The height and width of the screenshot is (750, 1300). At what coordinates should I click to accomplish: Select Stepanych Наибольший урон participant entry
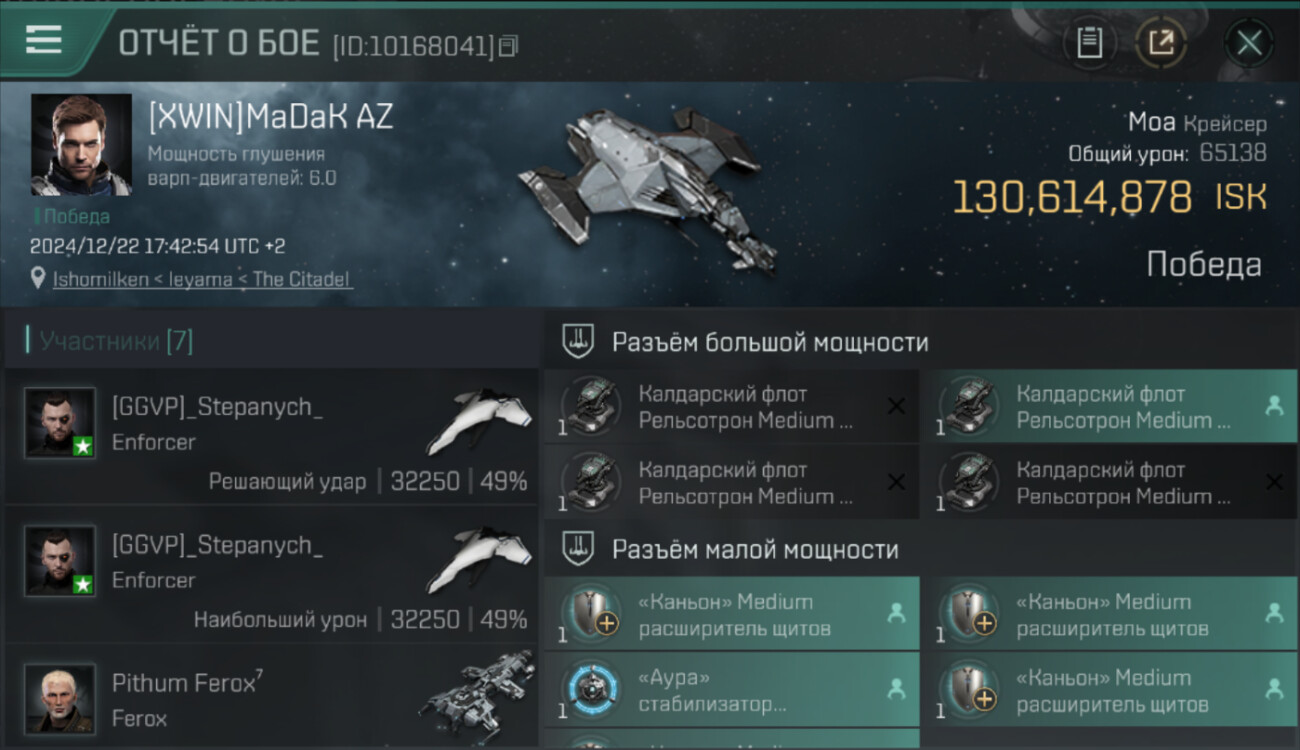[x=272, y=574]
